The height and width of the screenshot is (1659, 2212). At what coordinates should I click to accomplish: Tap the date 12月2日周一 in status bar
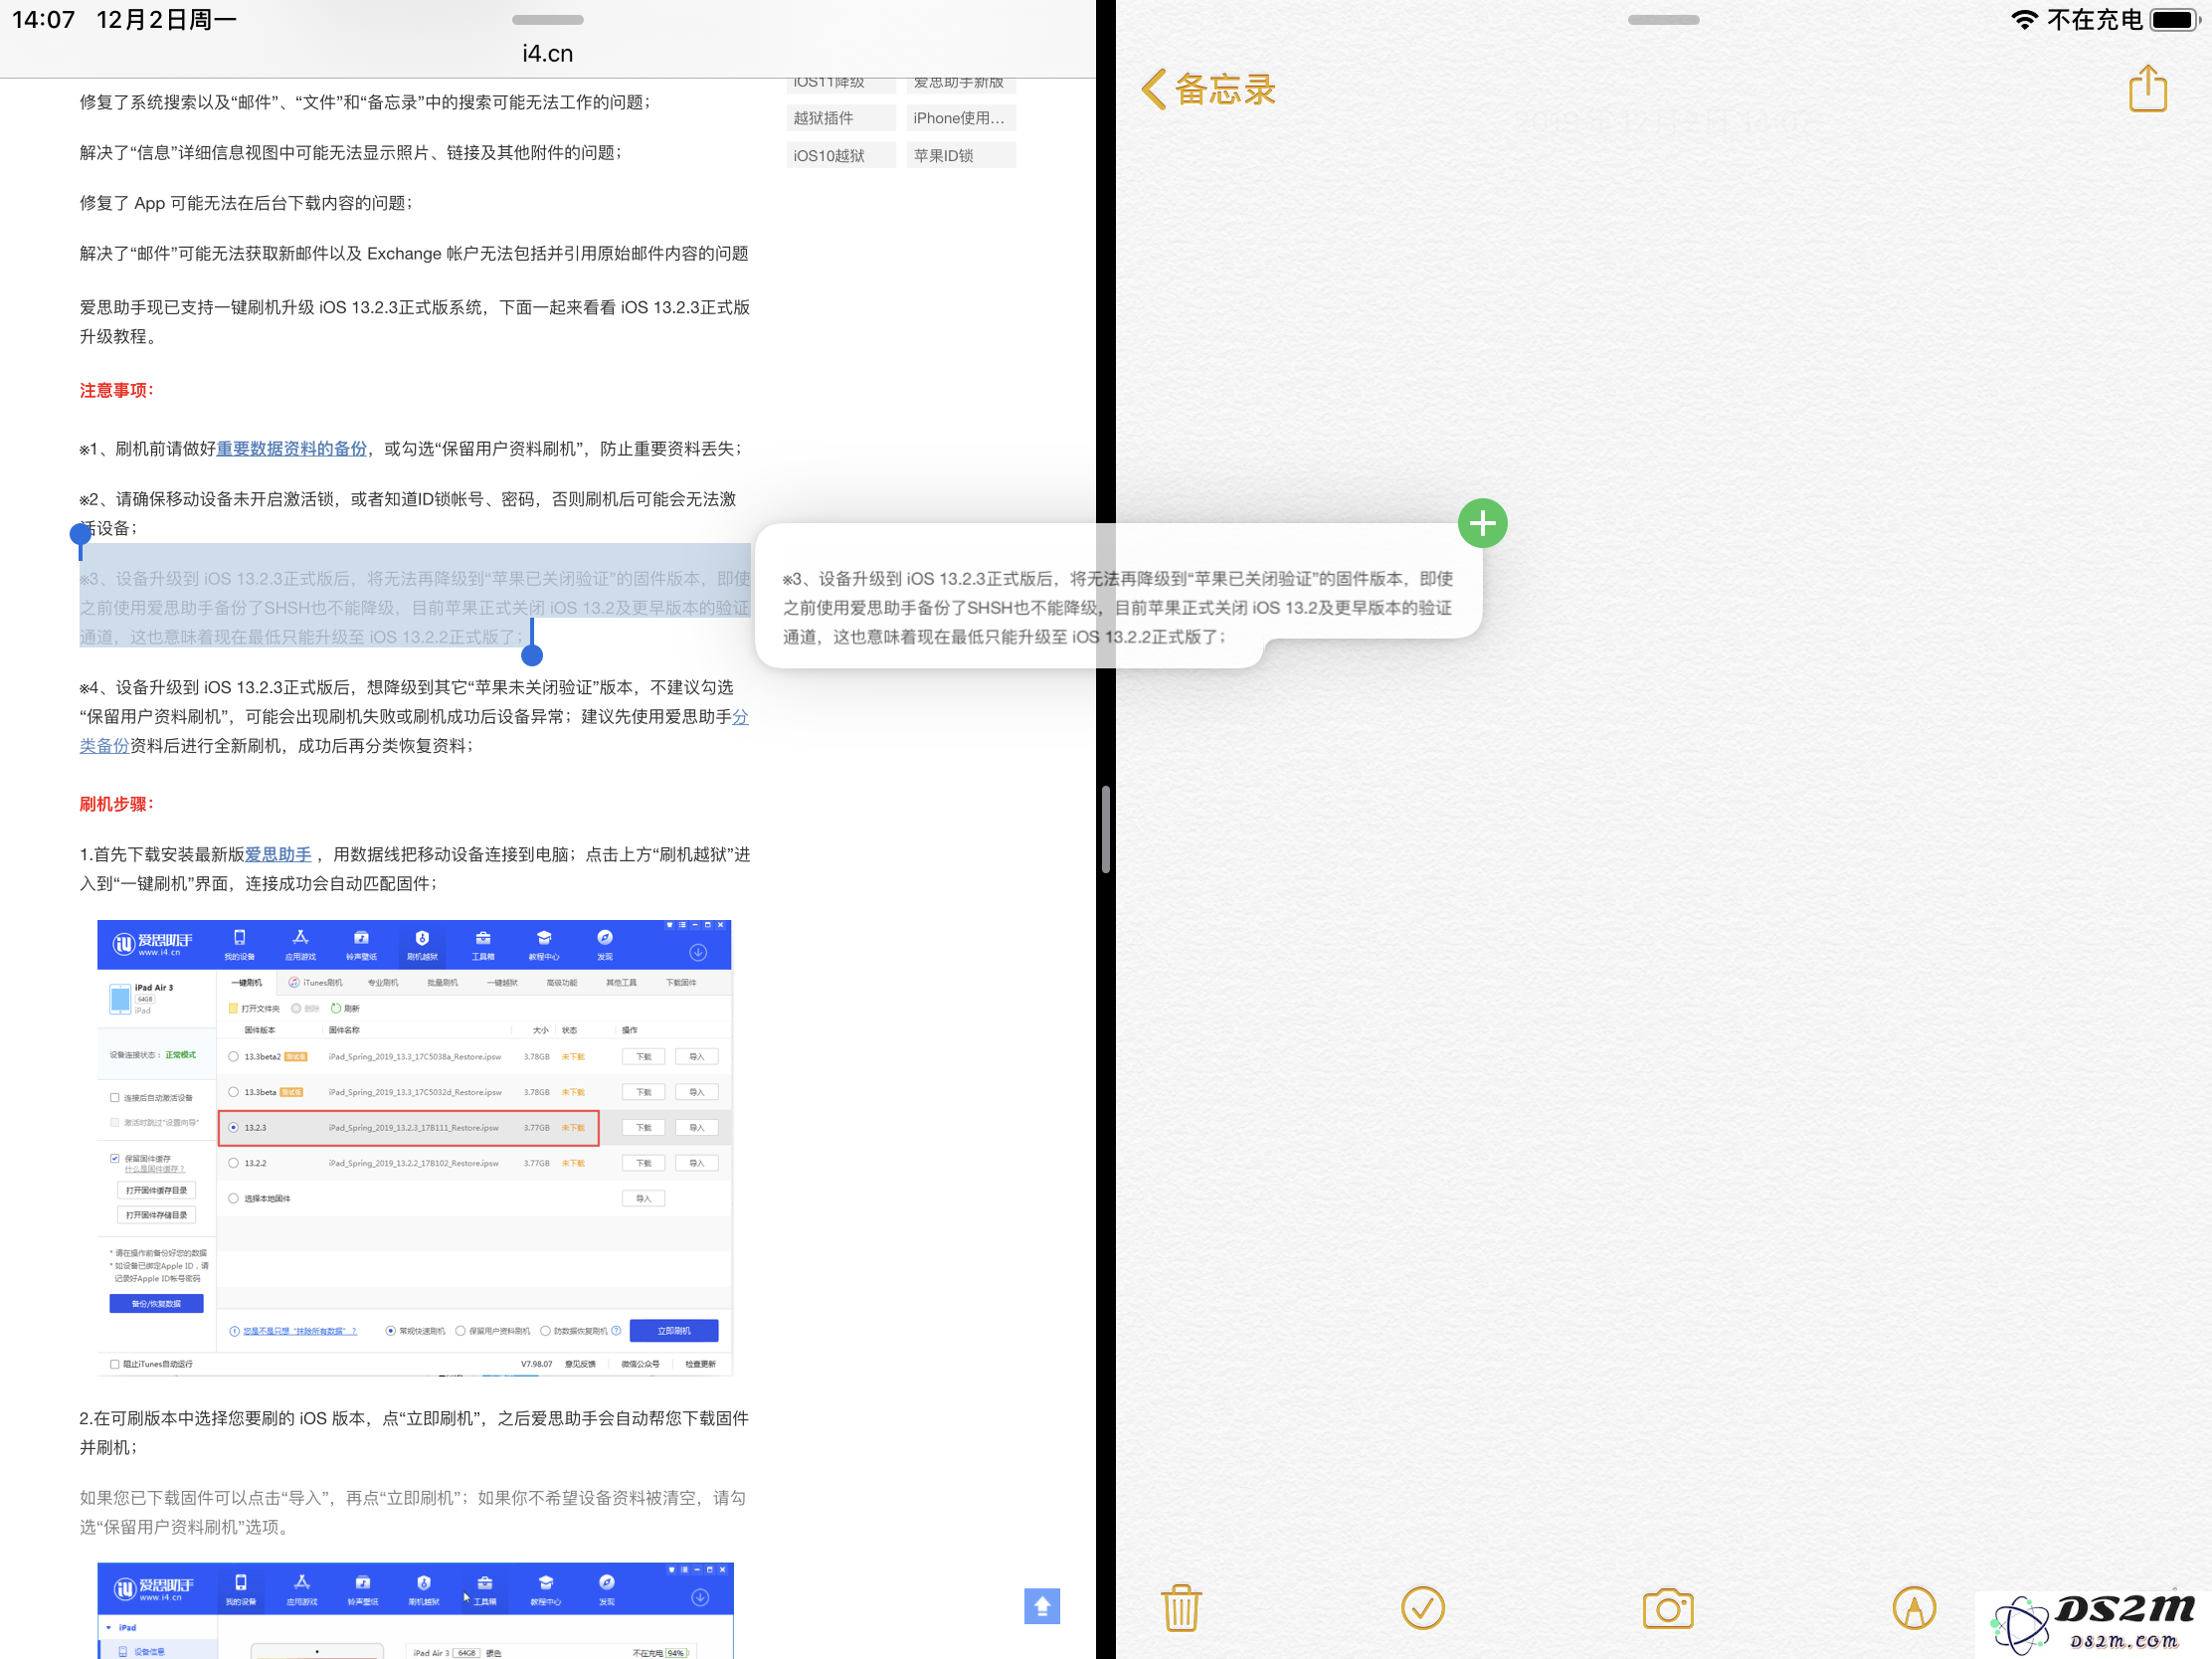click(166, 20)
